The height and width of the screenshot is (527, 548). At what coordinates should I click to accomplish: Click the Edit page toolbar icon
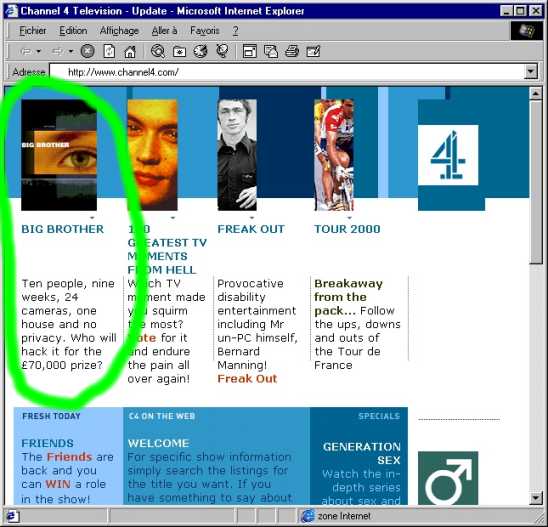click(x=313, y=51)
